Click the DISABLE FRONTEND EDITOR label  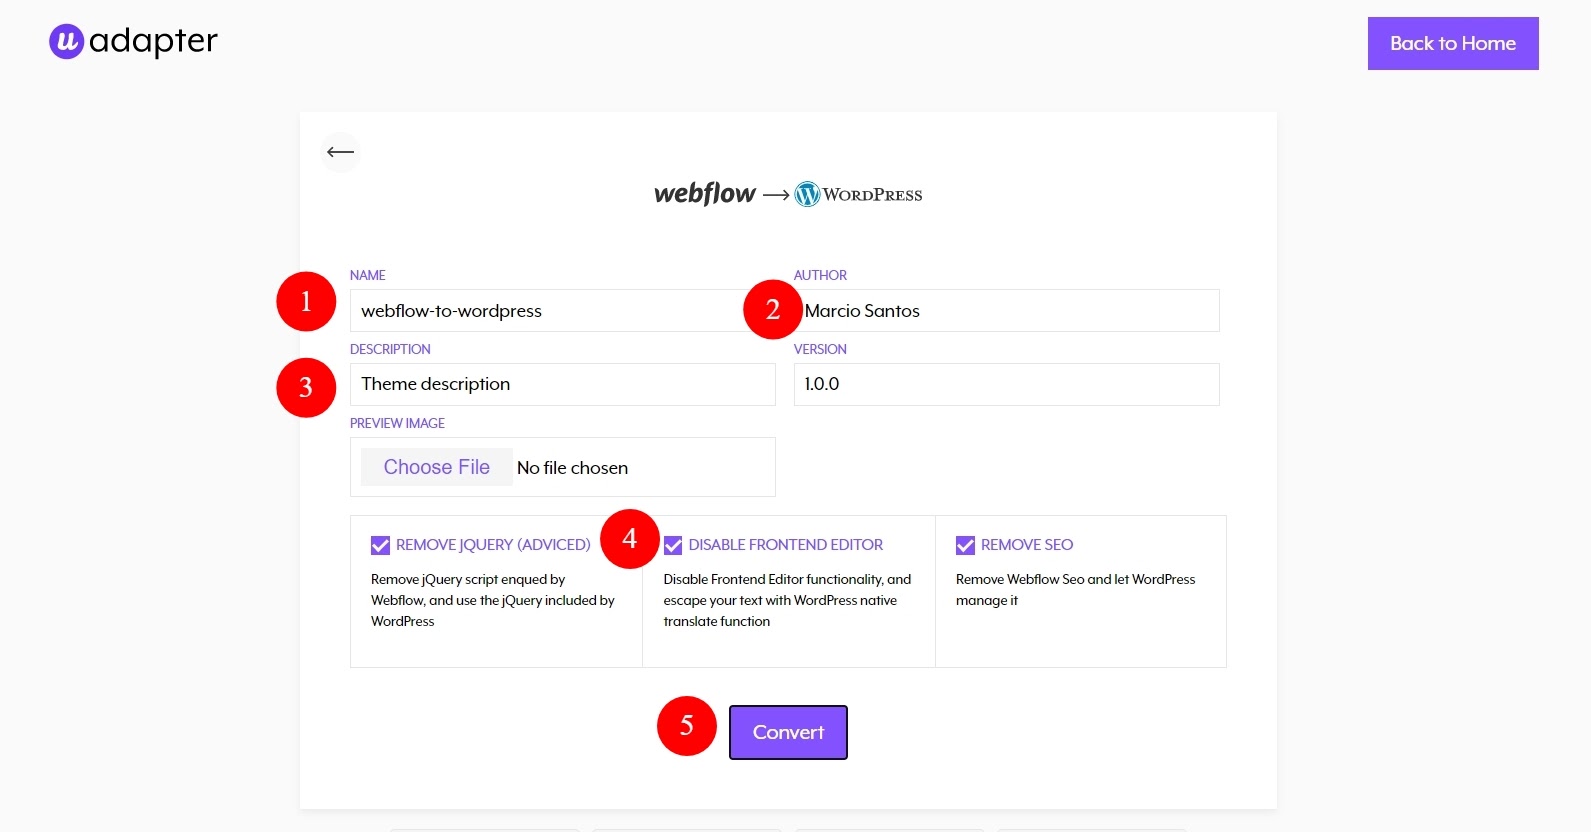click(x=786, y=545)
